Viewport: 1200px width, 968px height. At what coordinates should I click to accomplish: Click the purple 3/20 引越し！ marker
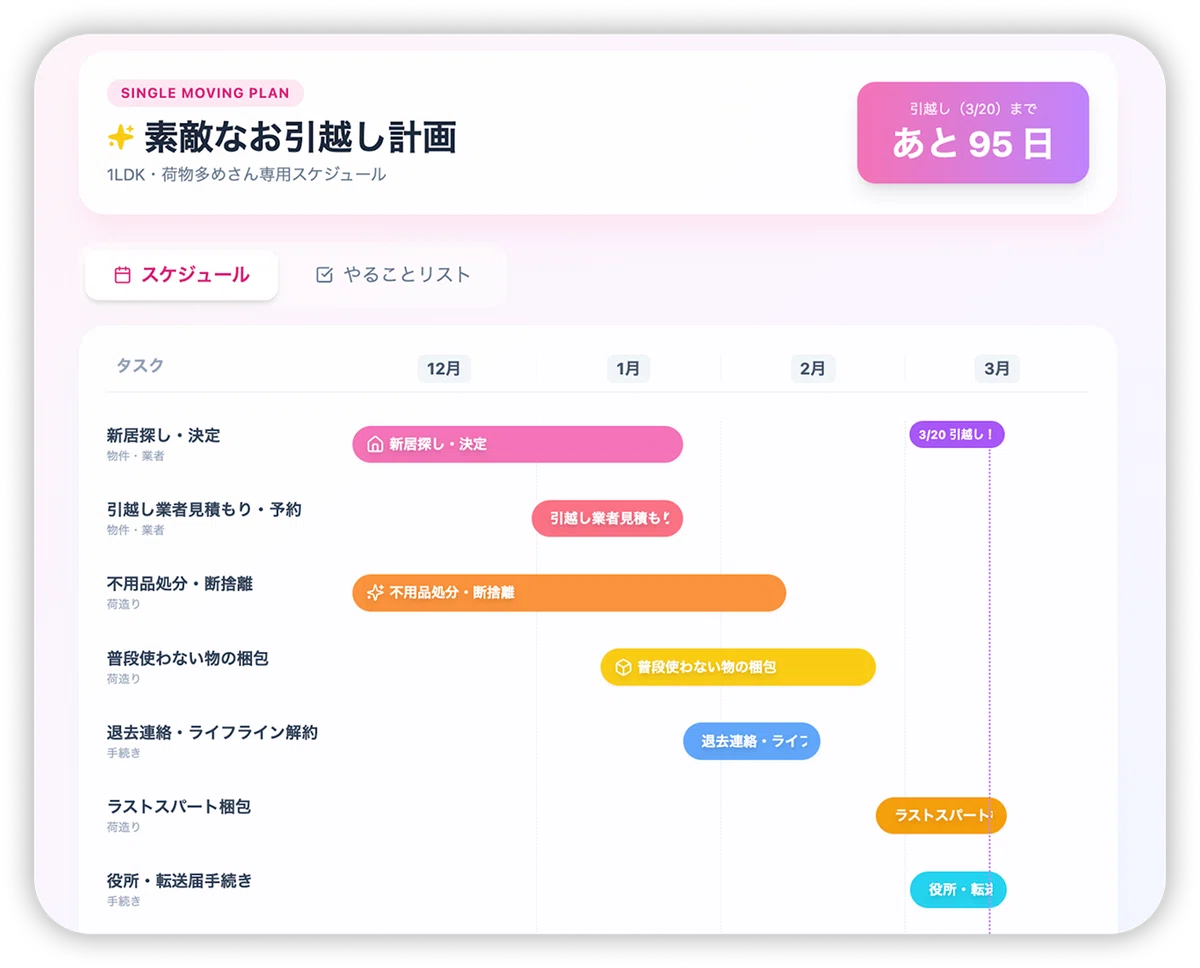957,435
